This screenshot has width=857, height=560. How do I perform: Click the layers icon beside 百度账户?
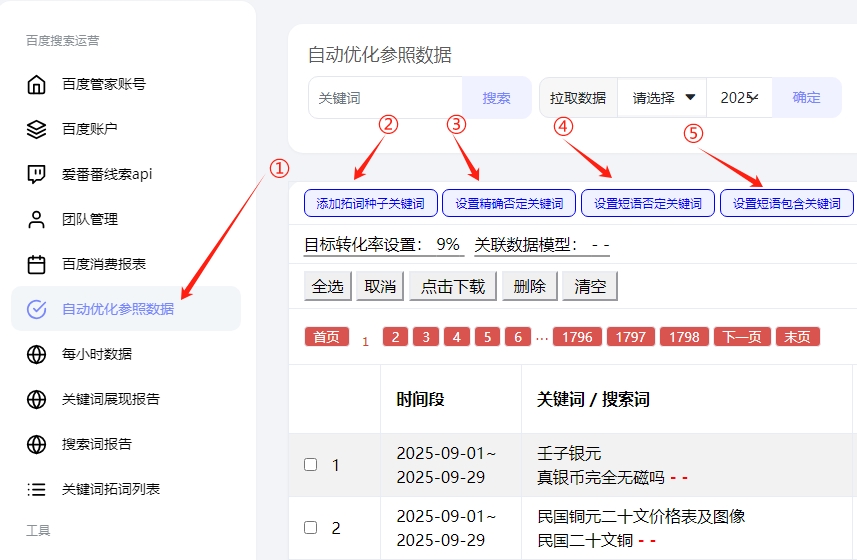37,129
